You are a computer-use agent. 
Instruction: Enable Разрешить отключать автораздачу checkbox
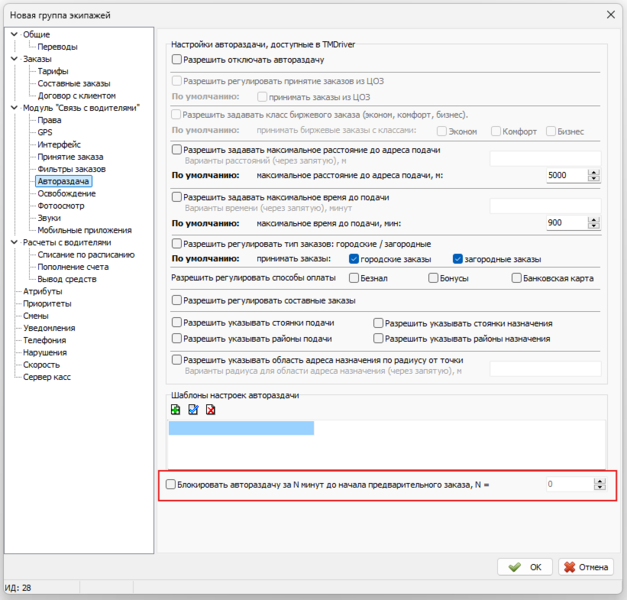(177, 61)
